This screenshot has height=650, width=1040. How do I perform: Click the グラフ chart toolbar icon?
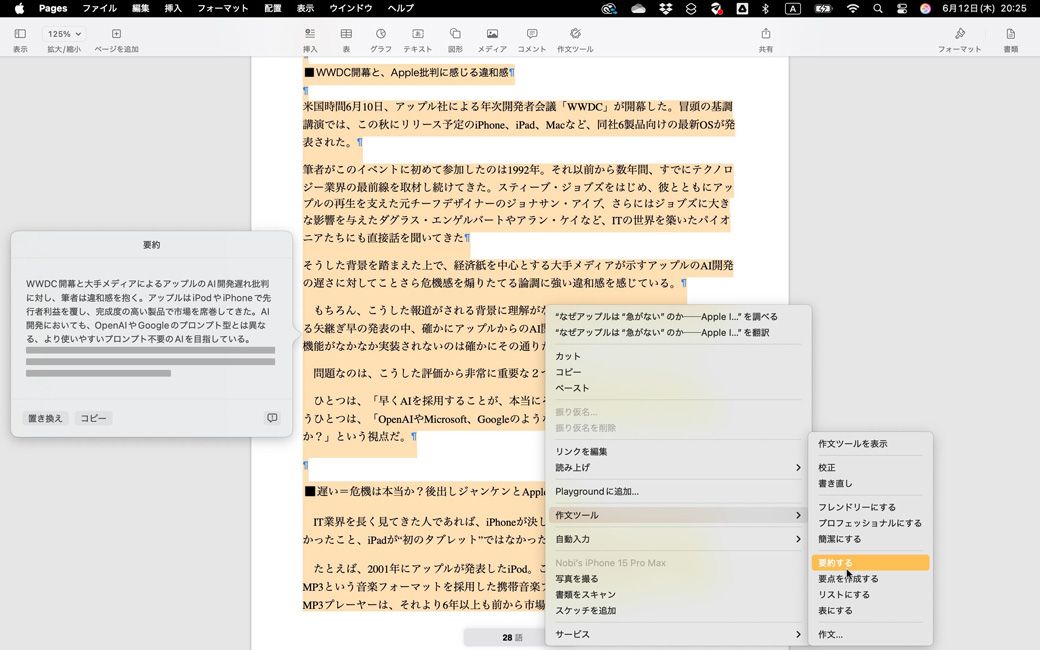coord(381,34)
